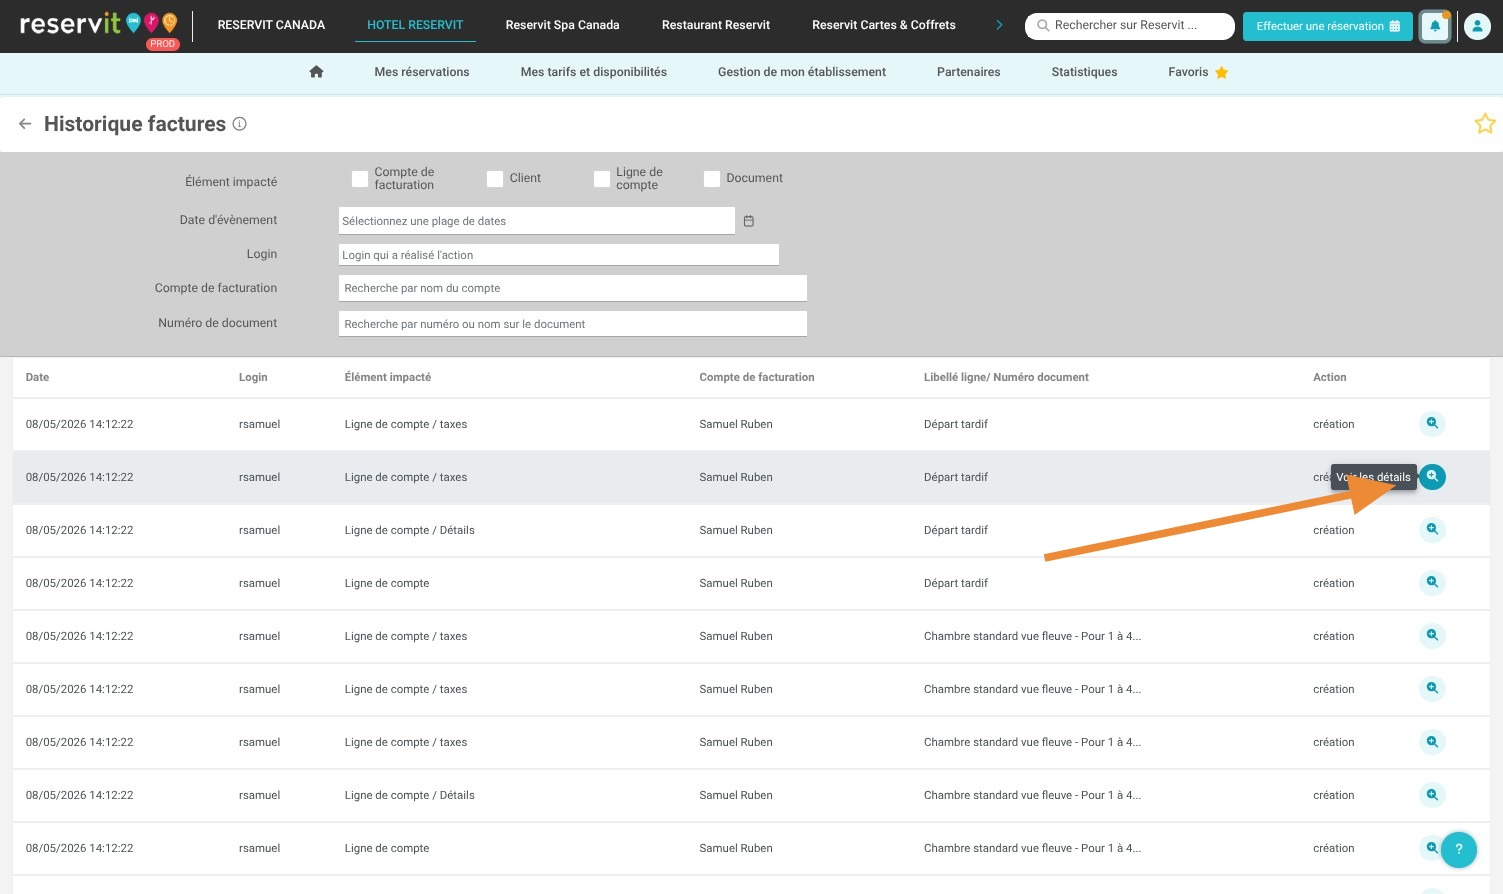View details of plain Ligne de compte Départ tardif row
1503x894 pixels.
click(x=1433, y=583)
